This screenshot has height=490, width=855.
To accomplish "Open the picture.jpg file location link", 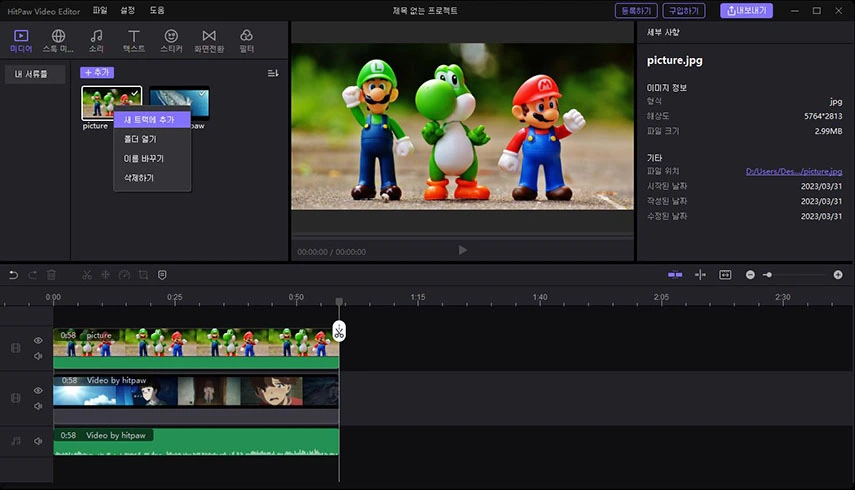I will point(793,171).
